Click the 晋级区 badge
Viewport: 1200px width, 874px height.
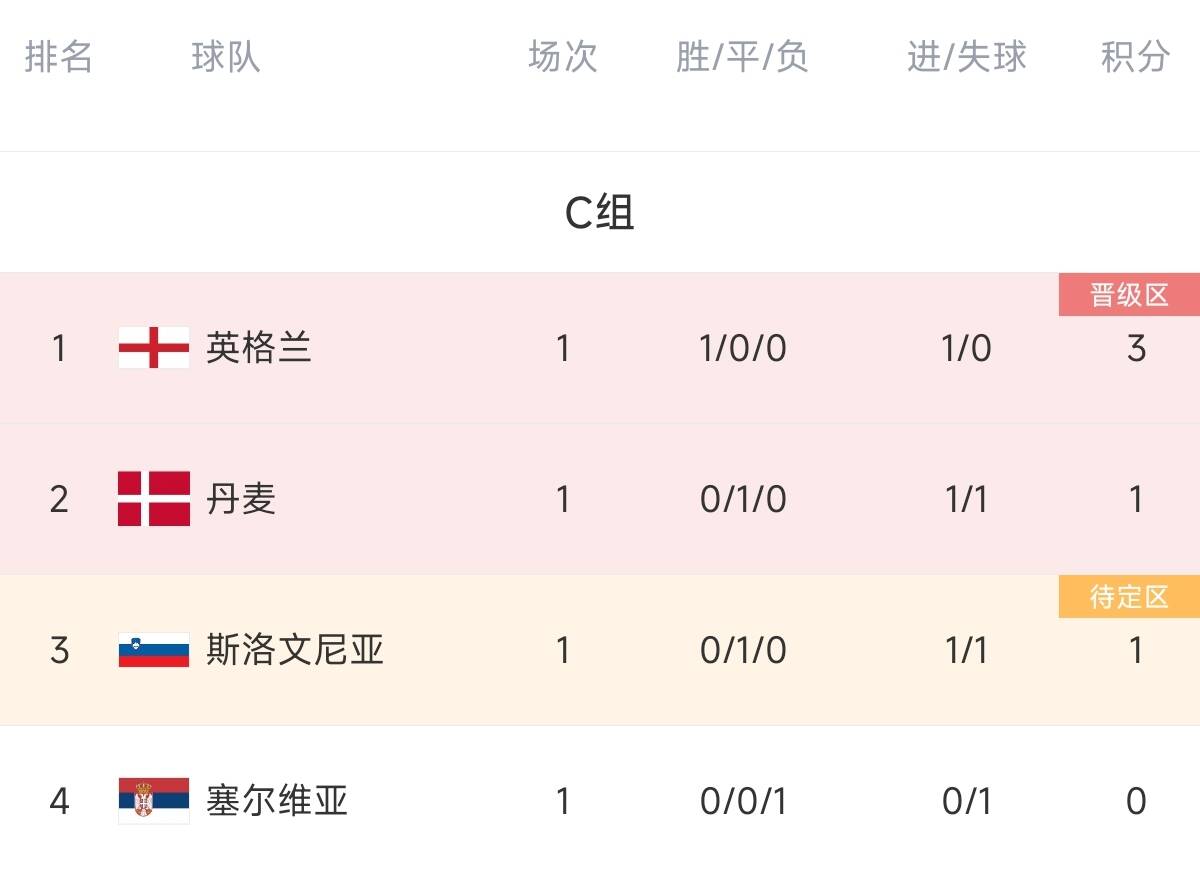[x=1129, y=295]
